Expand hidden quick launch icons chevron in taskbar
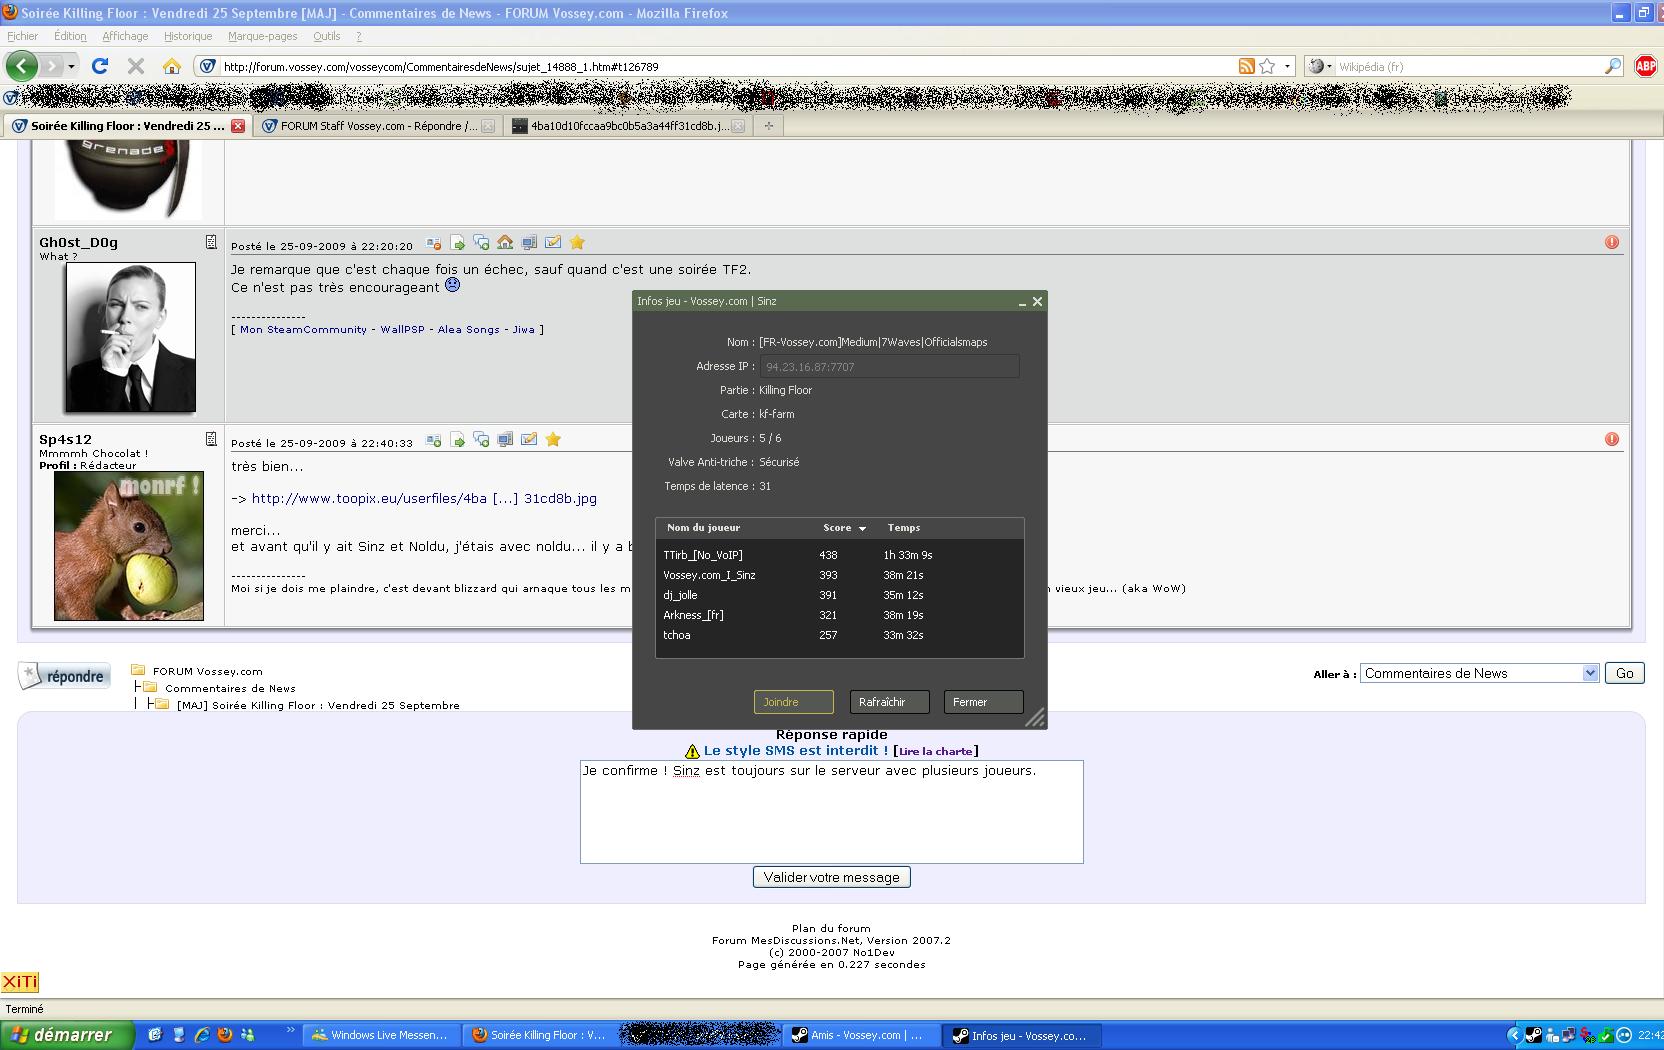 click(291, 1030)
